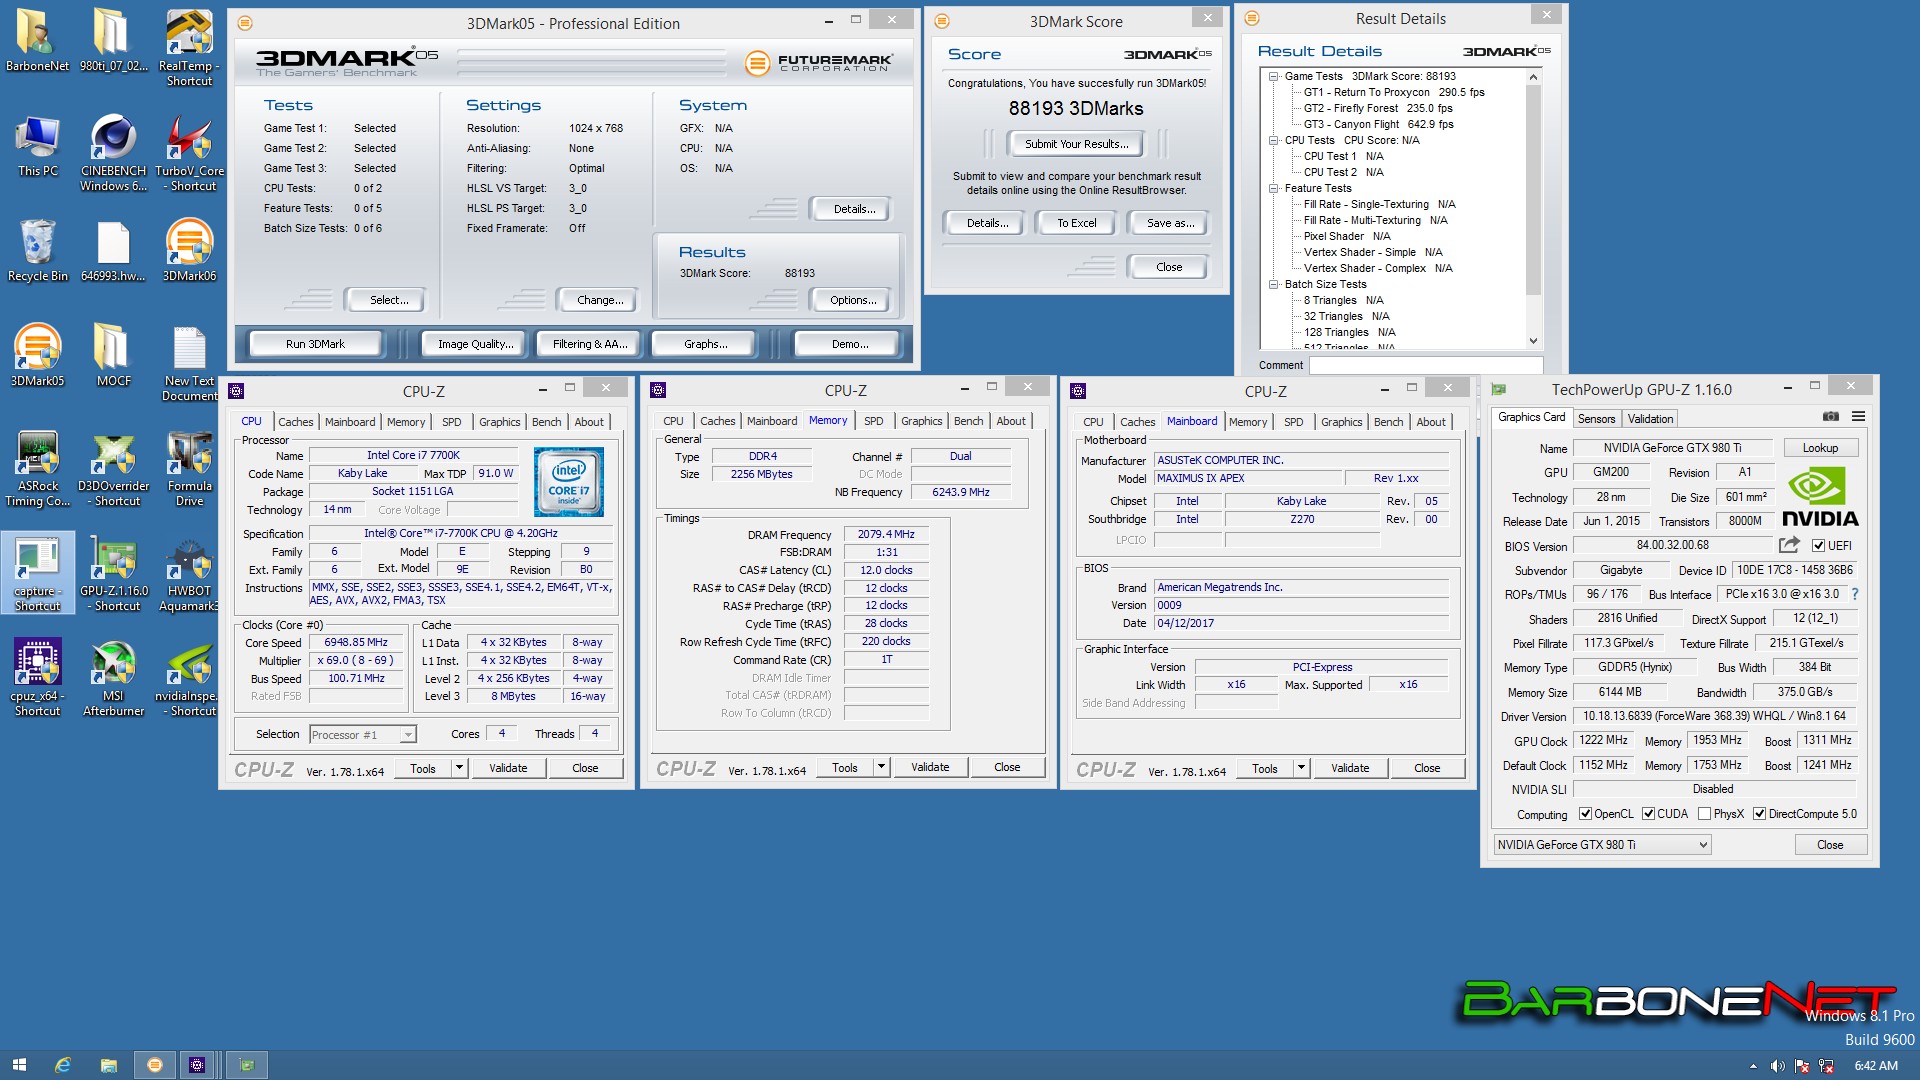This screenshot has height=1080, width=1920.
Task: Click the Comment input field
Action: [1426, 365]
